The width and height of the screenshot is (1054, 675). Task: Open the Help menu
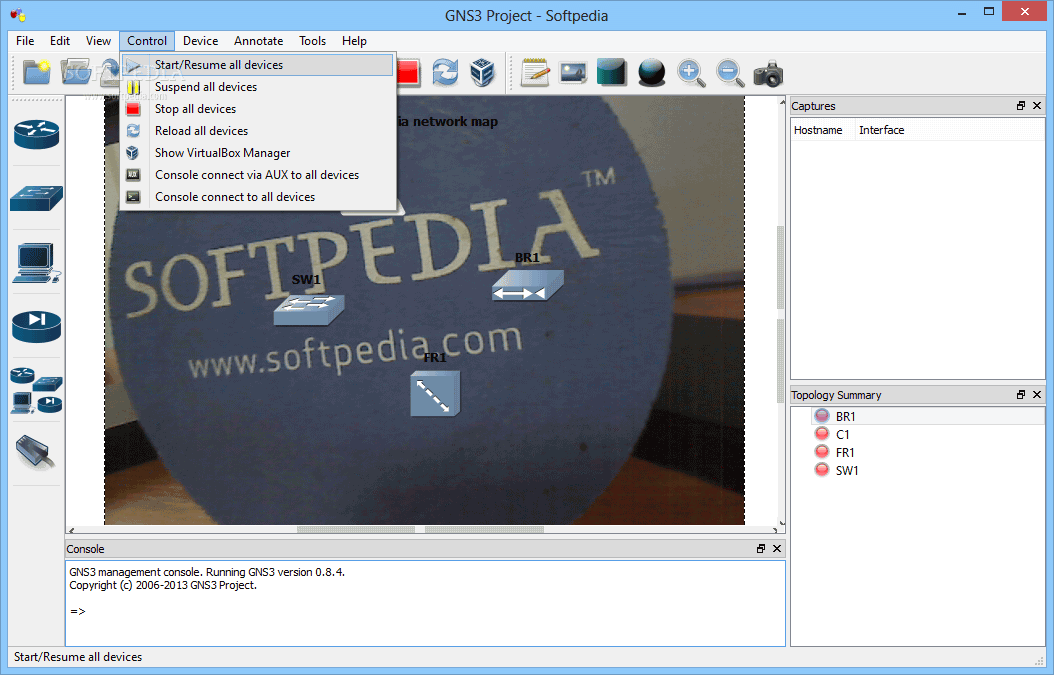354,41
